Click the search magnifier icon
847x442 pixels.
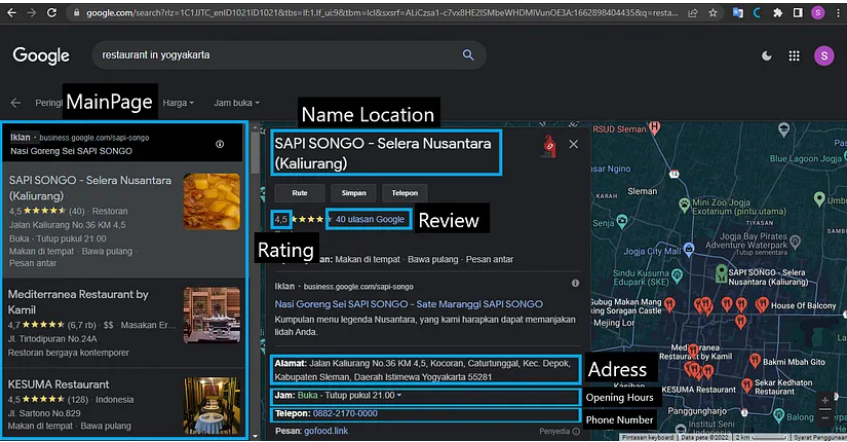[x=468, y=55]
